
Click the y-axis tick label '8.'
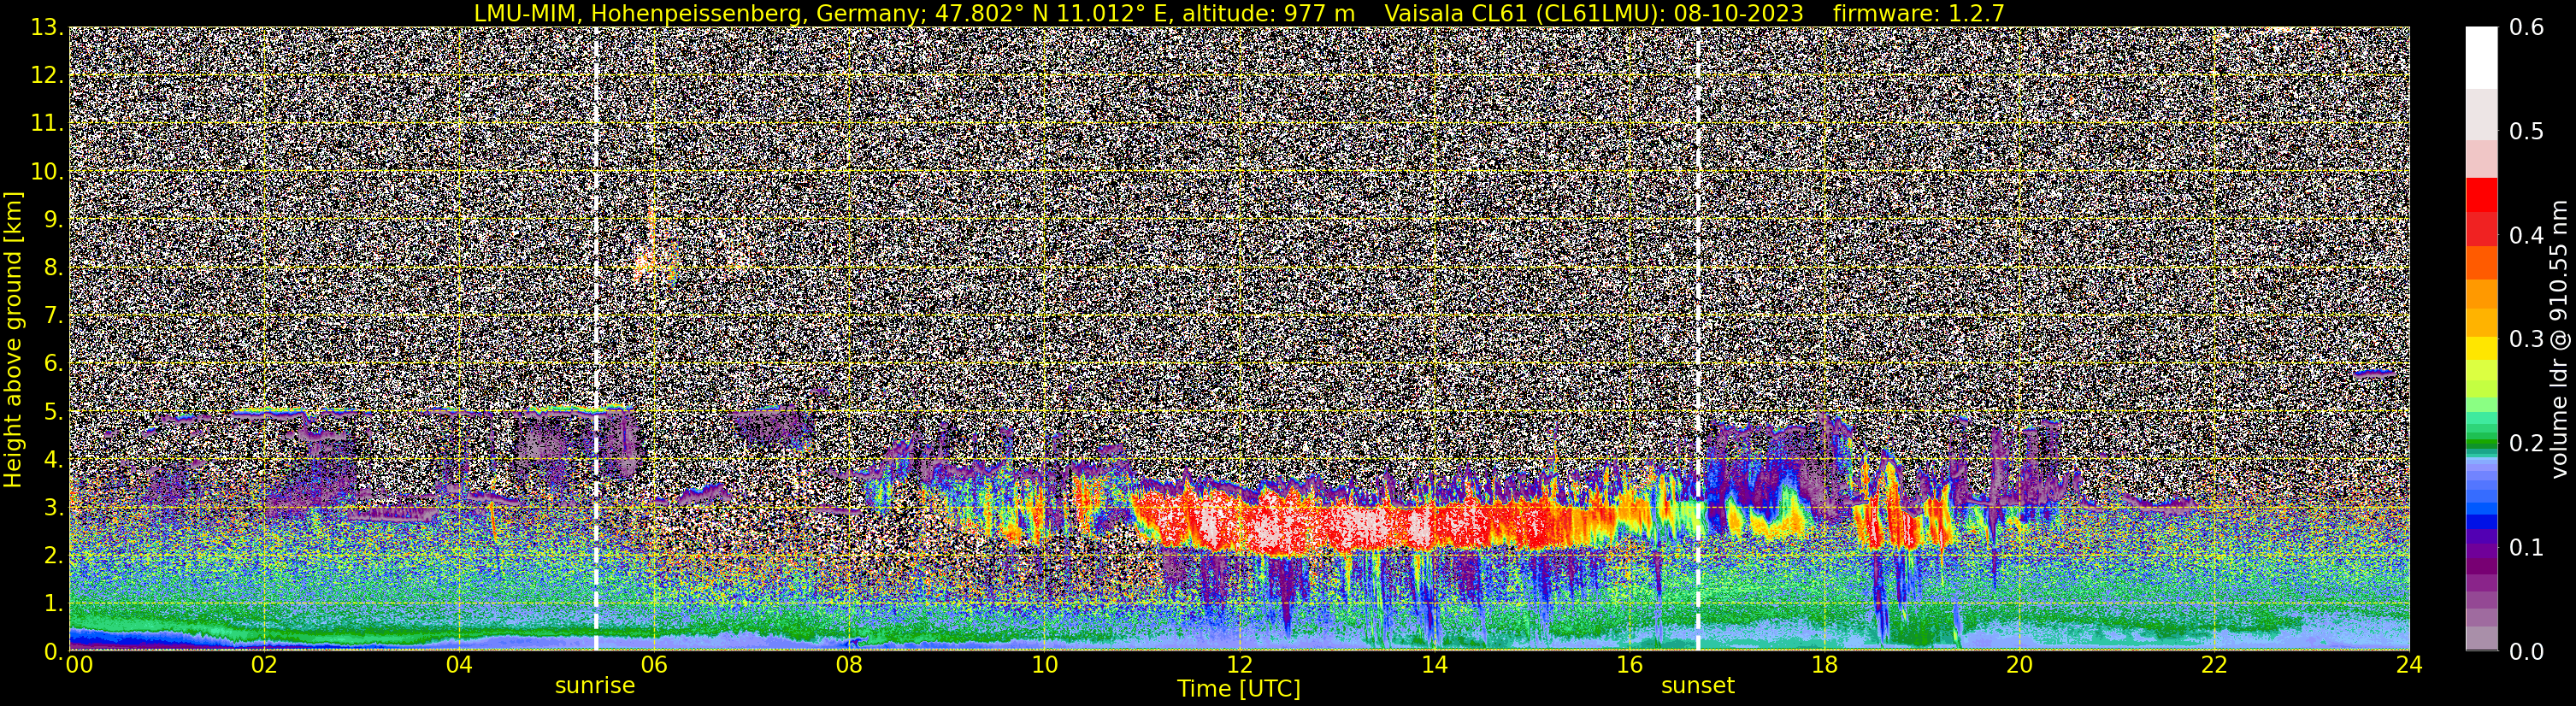coord(53,267)
